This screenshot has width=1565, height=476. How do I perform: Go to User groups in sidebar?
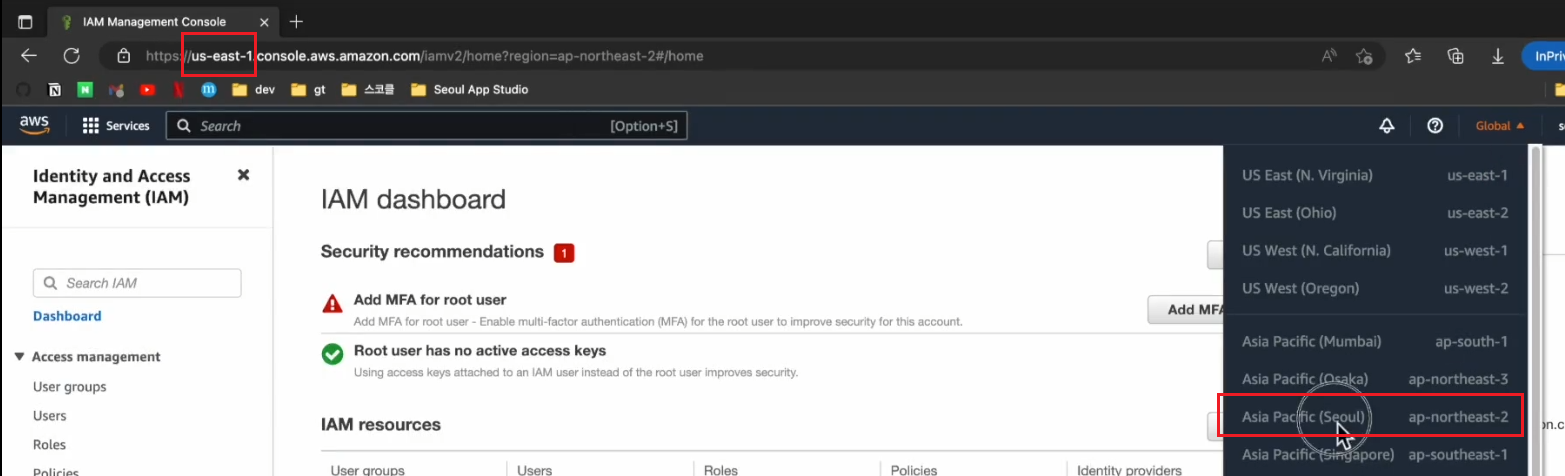pyautogui.click(x=69, y=387)
